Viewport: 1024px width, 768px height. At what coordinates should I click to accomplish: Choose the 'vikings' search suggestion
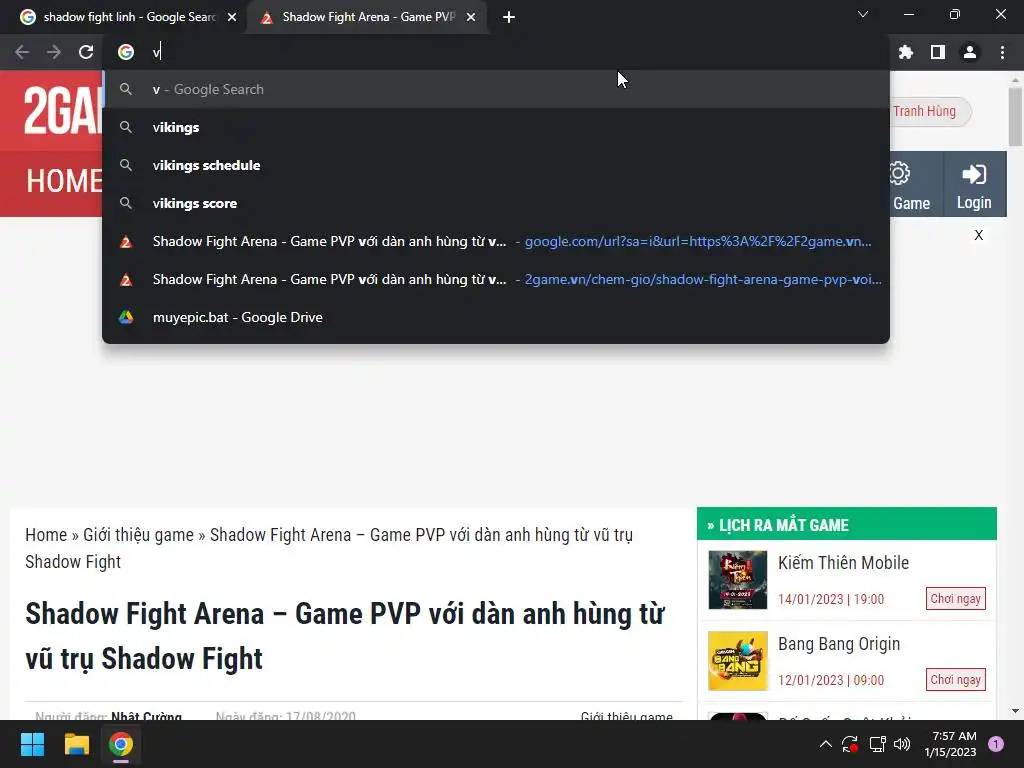coord(496,127)
